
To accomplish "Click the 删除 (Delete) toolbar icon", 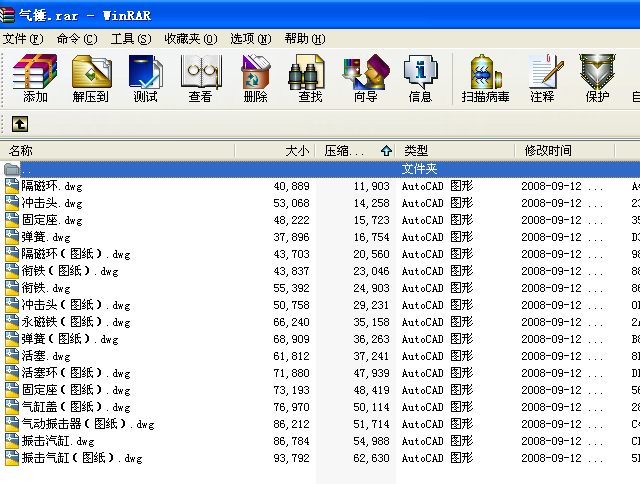I will click(256, 78).
